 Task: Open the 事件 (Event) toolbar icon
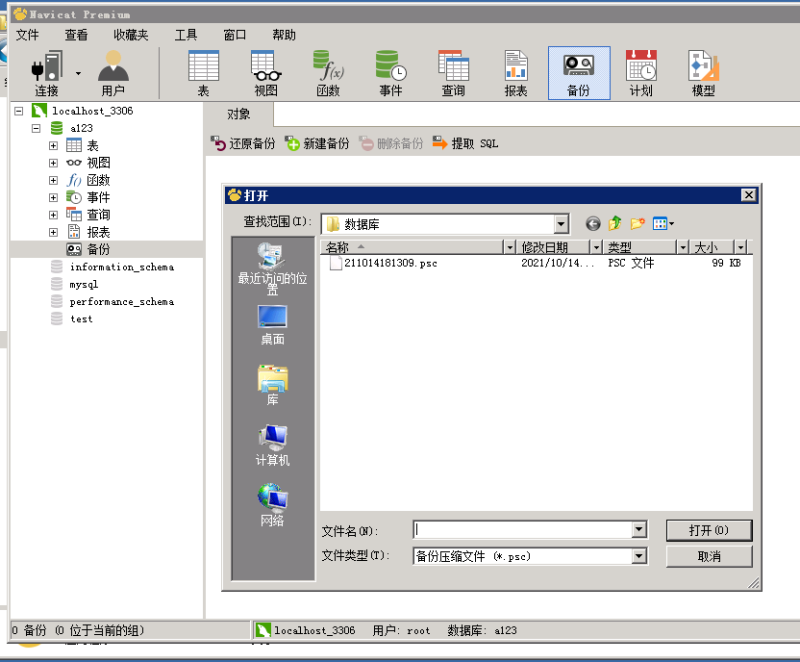tap(391, 73)
